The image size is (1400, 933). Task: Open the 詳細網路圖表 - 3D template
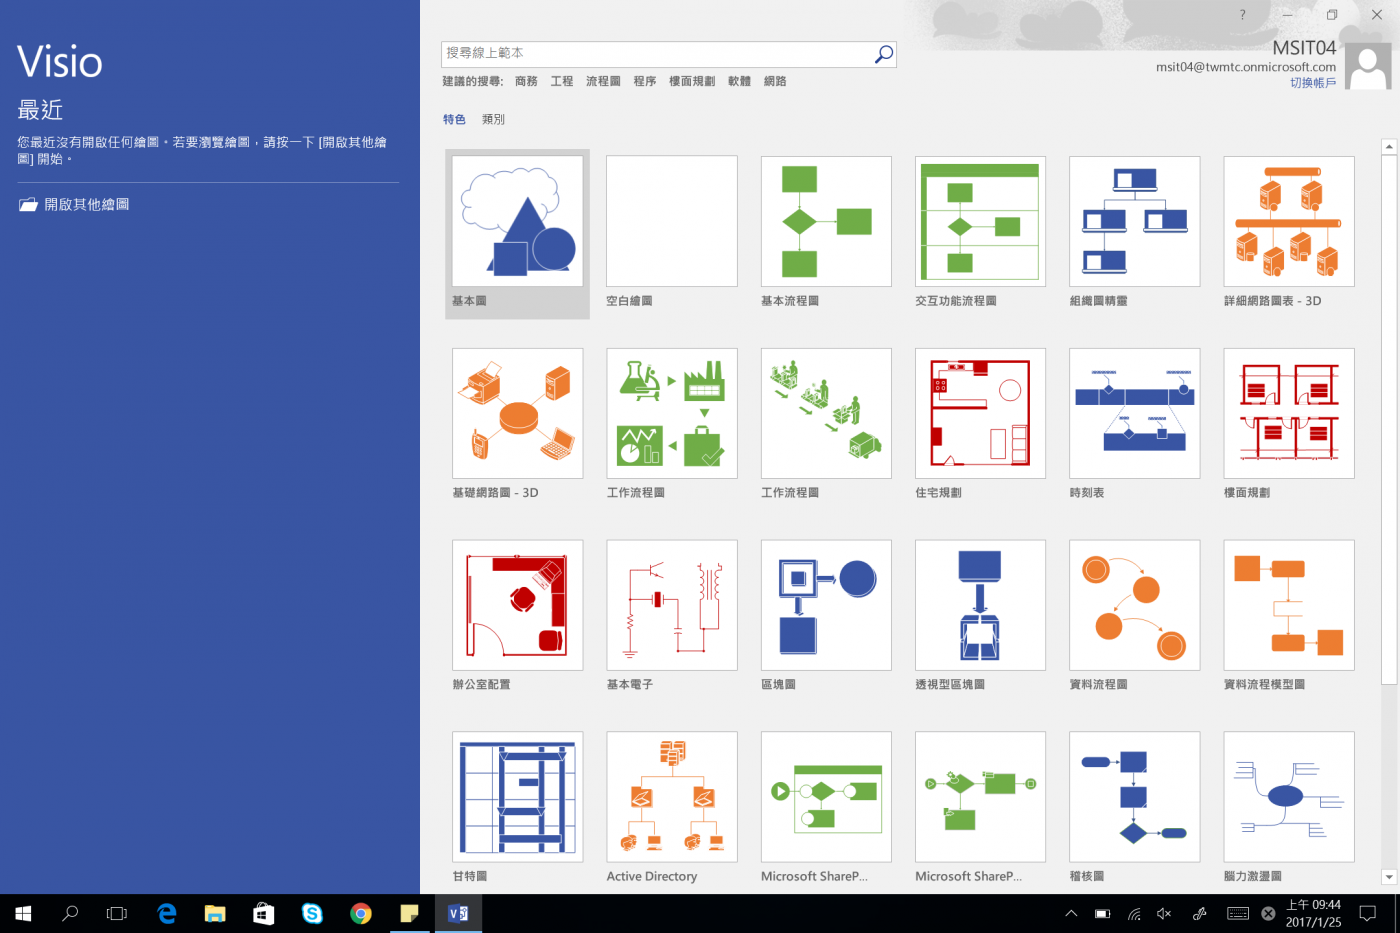coord(1289,221)
